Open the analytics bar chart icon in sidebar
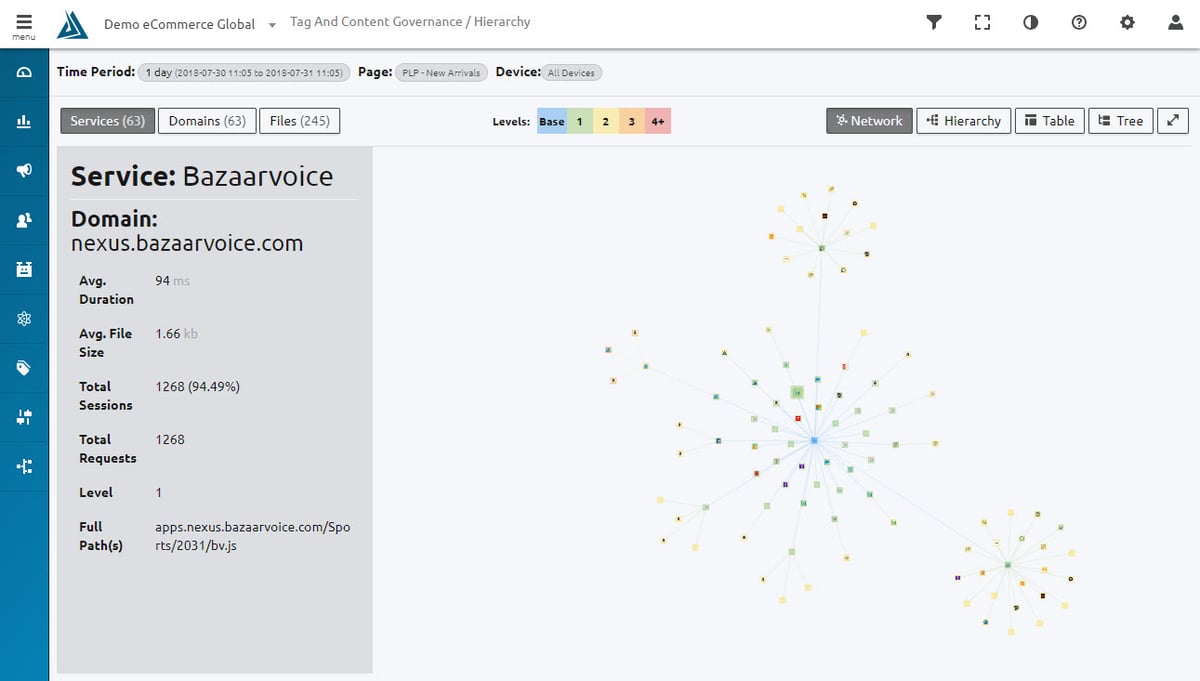Screen dimensions: 1200x681 point(24,120)
